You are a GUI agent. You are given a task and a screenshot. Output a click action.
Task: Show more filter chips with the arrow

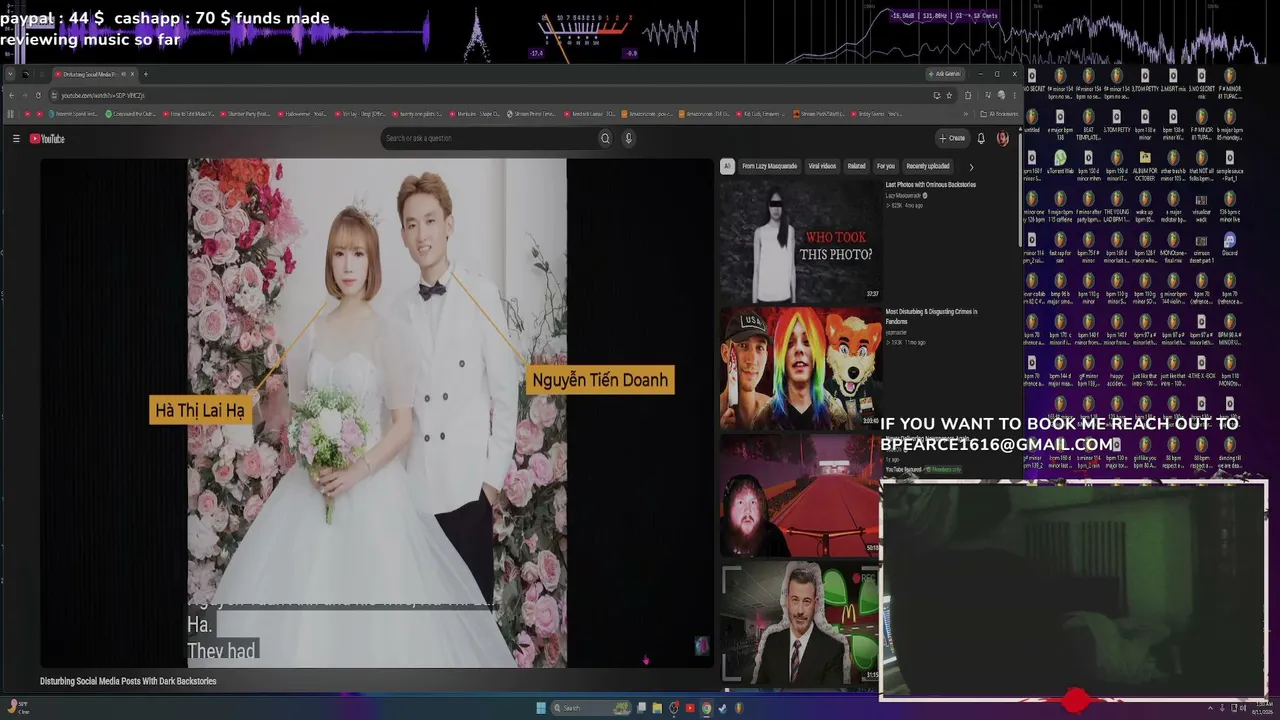click(x=970, y=167)
